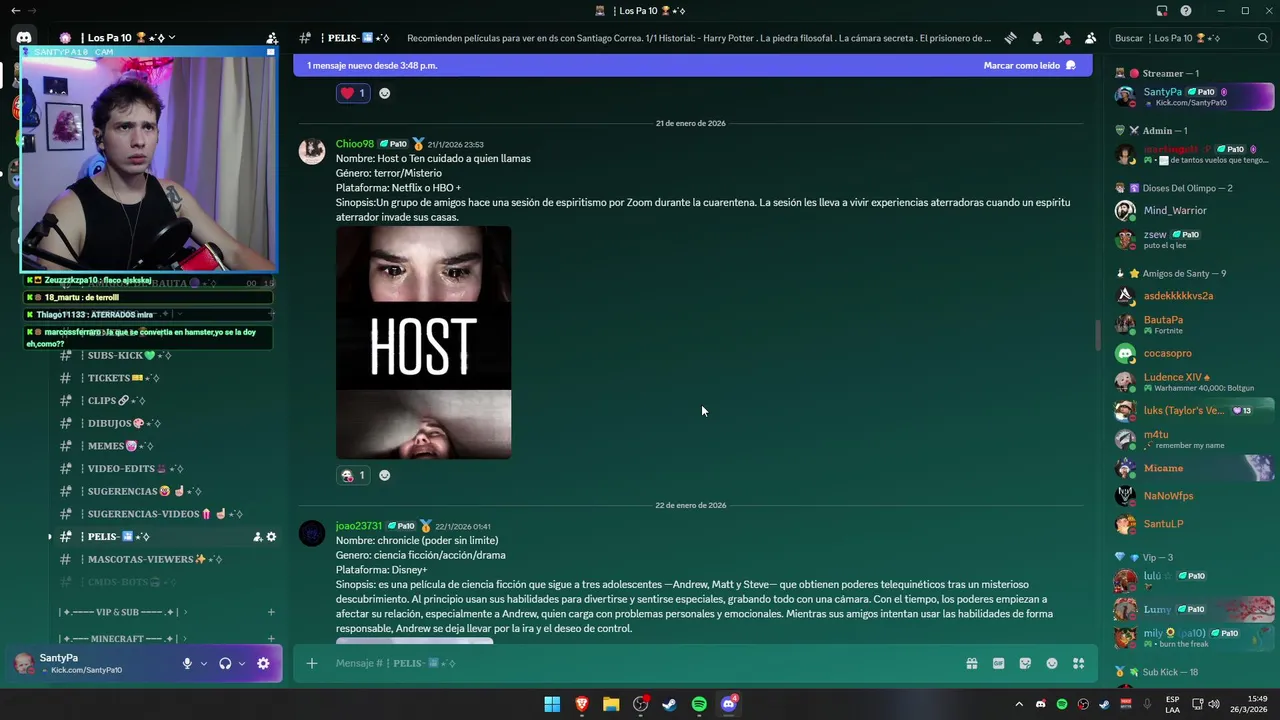Click the Mensaje # PELIS input box

point(640,663)
